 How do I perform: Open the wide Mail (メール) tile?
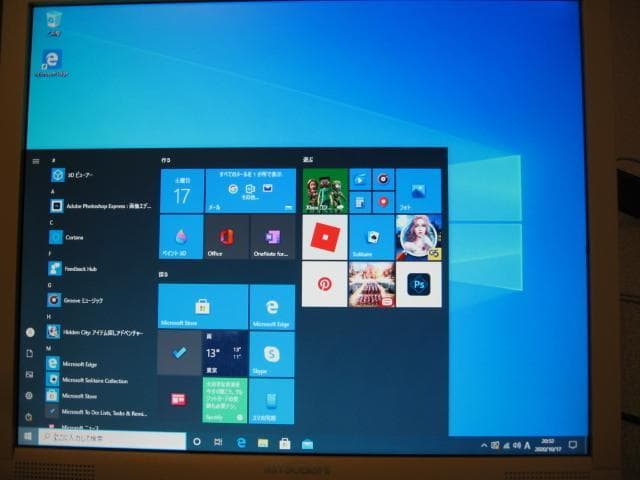point(251,191)
